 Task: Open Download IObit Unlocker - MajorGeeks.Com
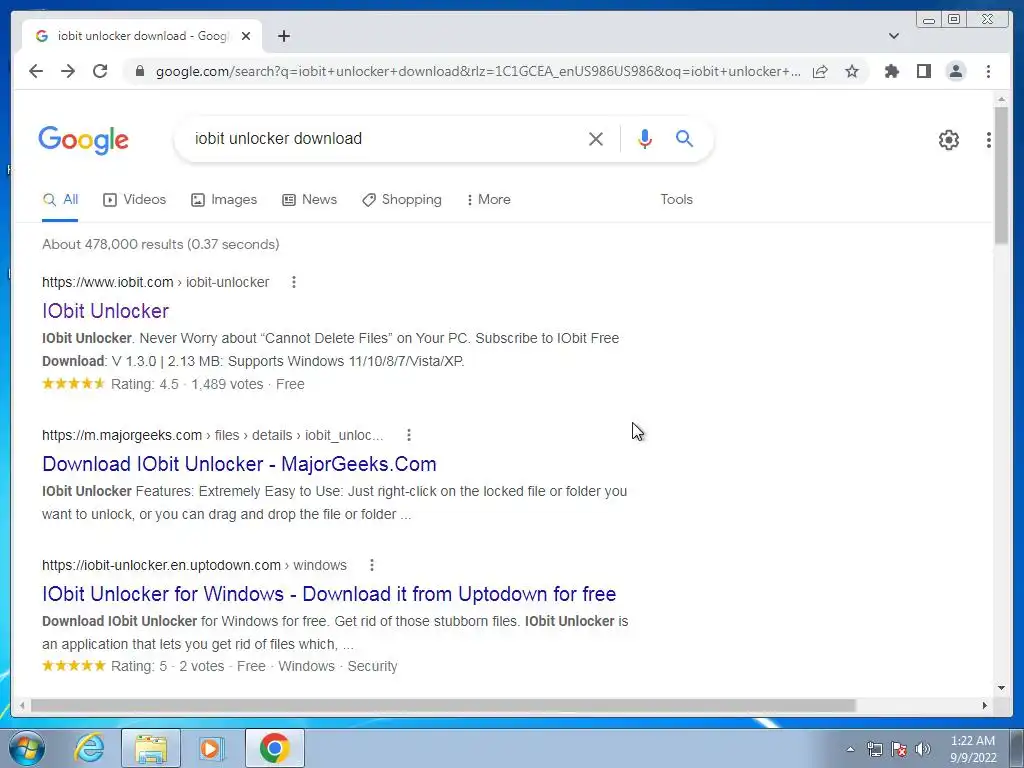(239, 464)
